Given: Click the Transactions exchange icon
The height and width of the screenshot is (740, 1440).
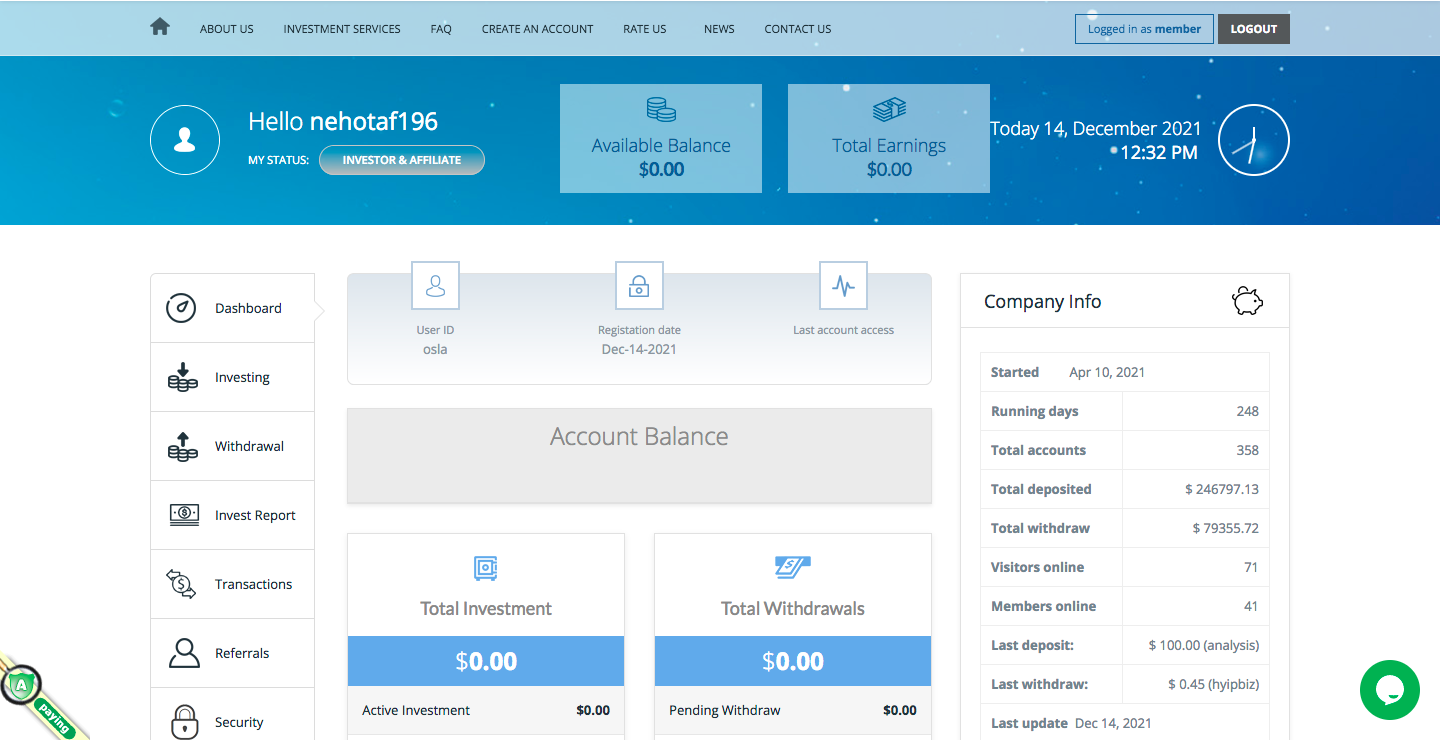Looking at the screenshot, I should [x=181, y=584].
